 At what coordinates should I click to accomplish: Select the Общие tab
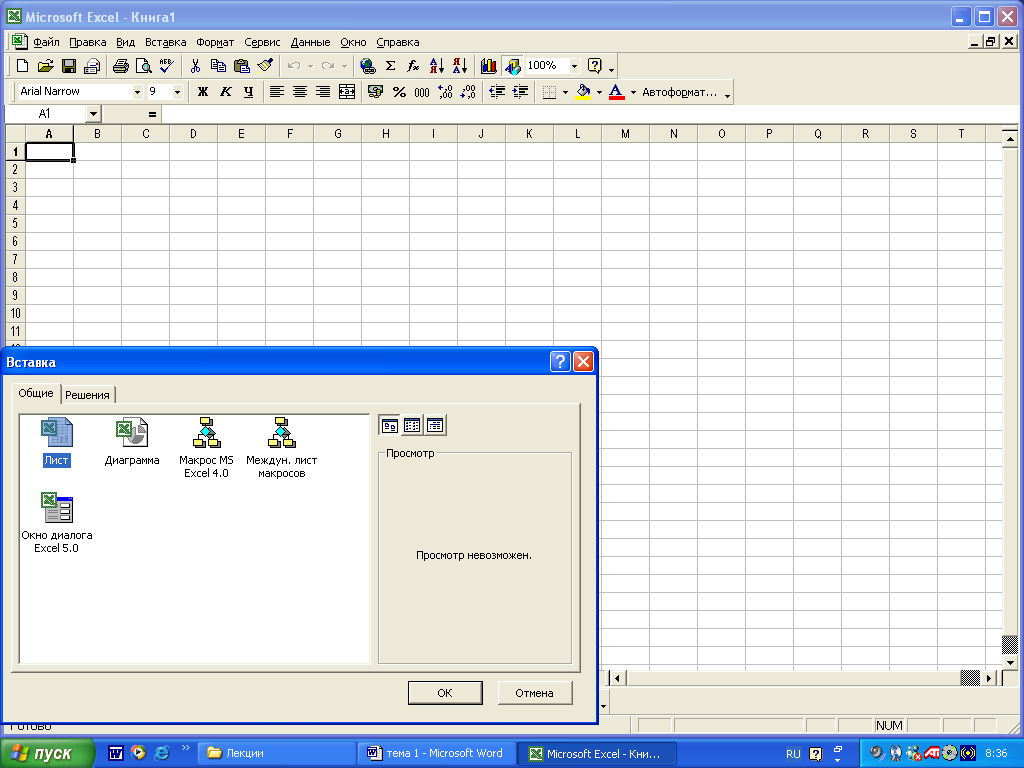click(36, 393)
